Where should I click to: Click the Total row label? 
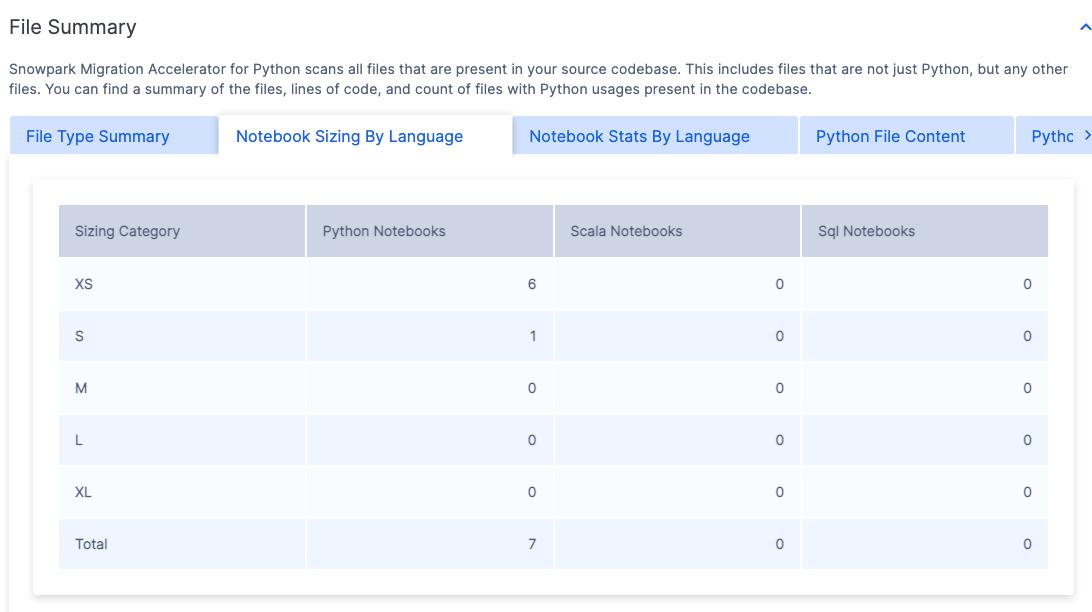click(x=89, y=544)
